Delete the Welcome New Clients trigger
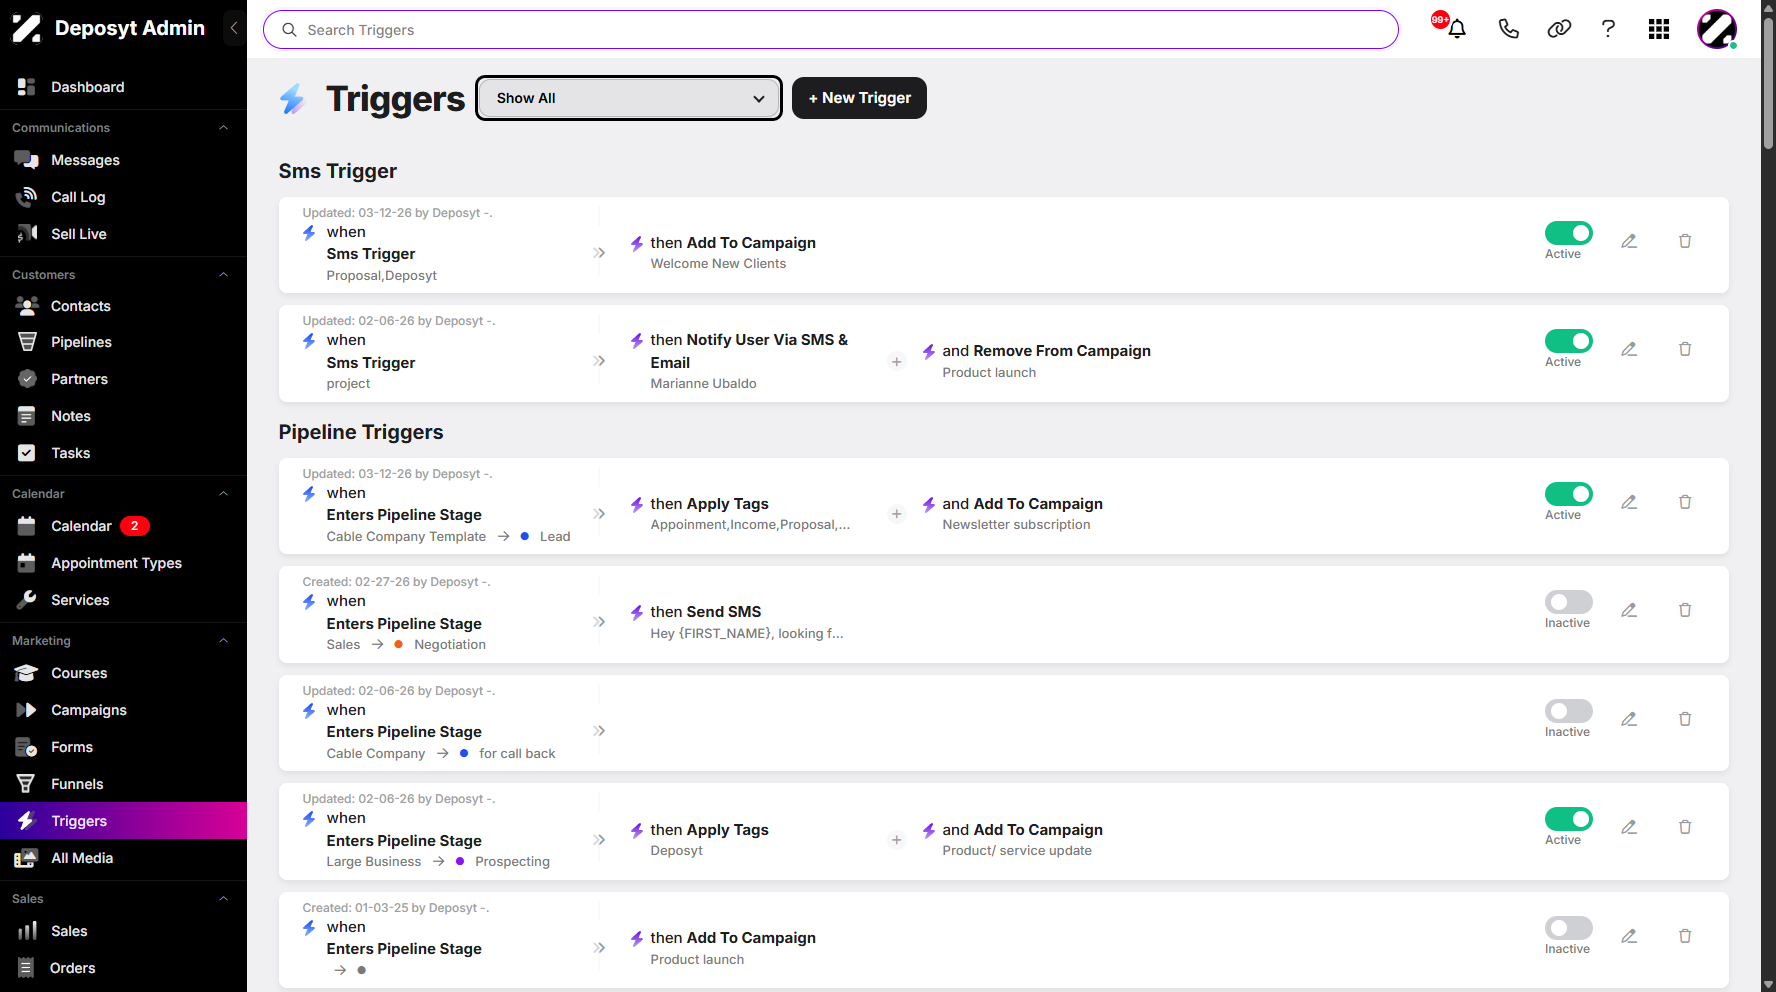Viewport: 1776px width, 992px height. click(1685, 241)
